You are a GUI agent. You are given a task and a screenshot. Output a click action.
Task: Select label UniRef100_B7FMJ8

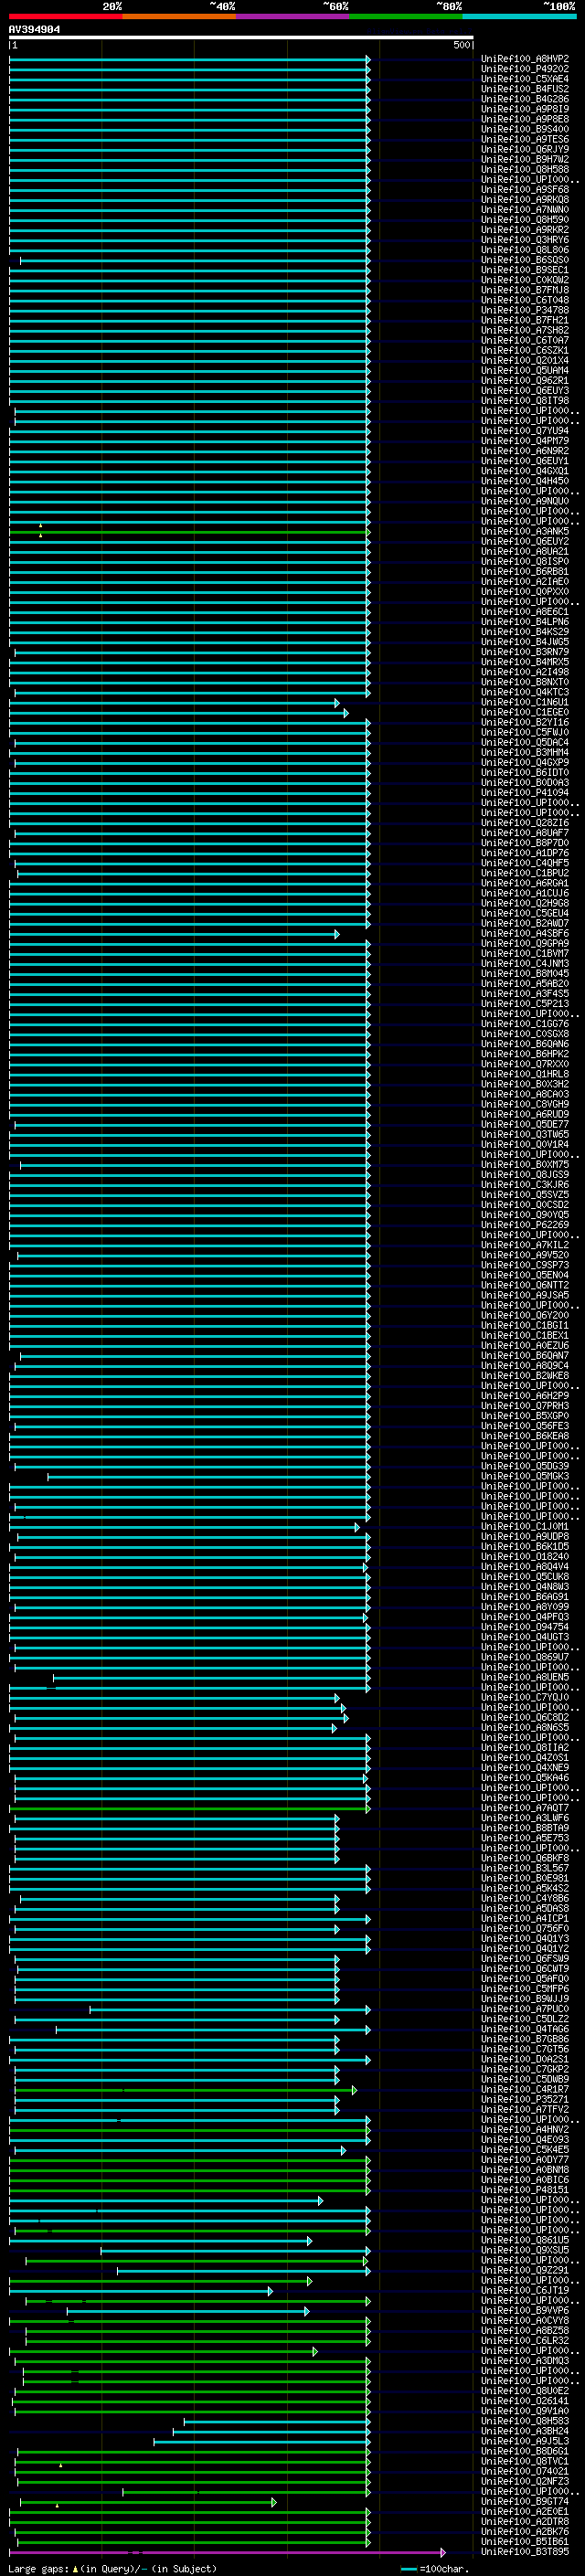525,290
